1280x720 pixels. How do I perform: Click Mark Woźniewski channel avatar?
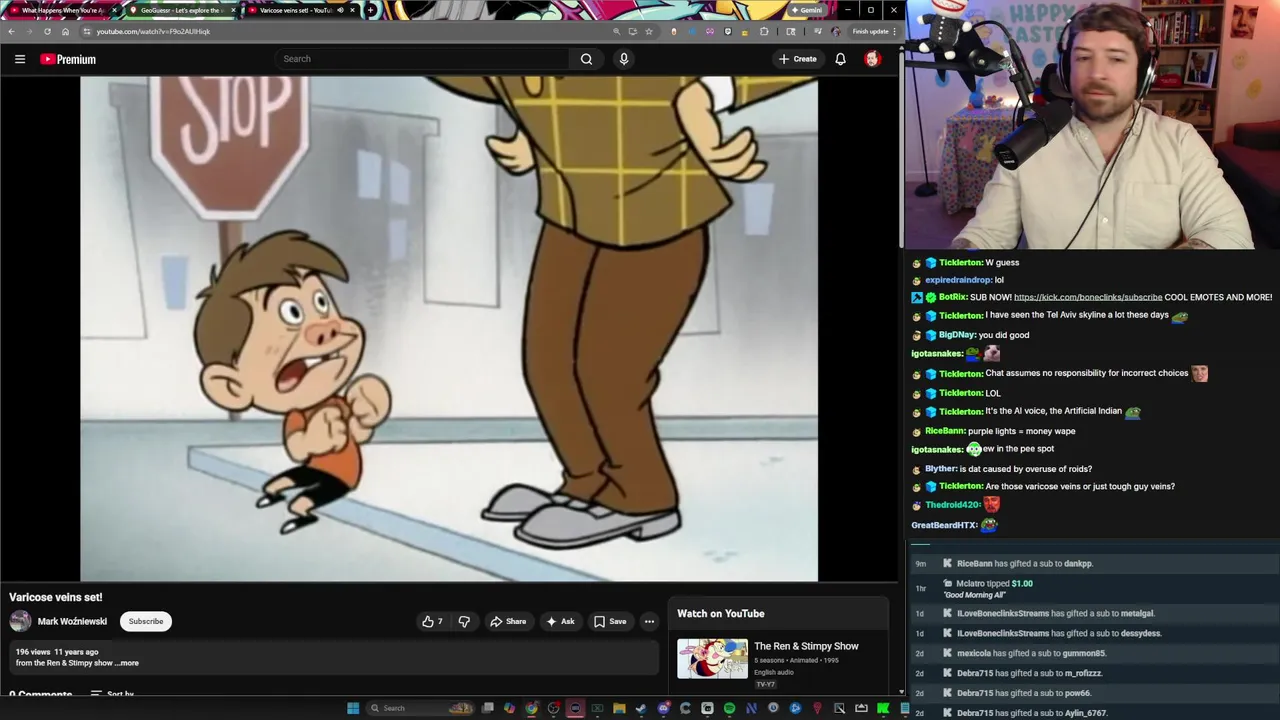[20, 621]
